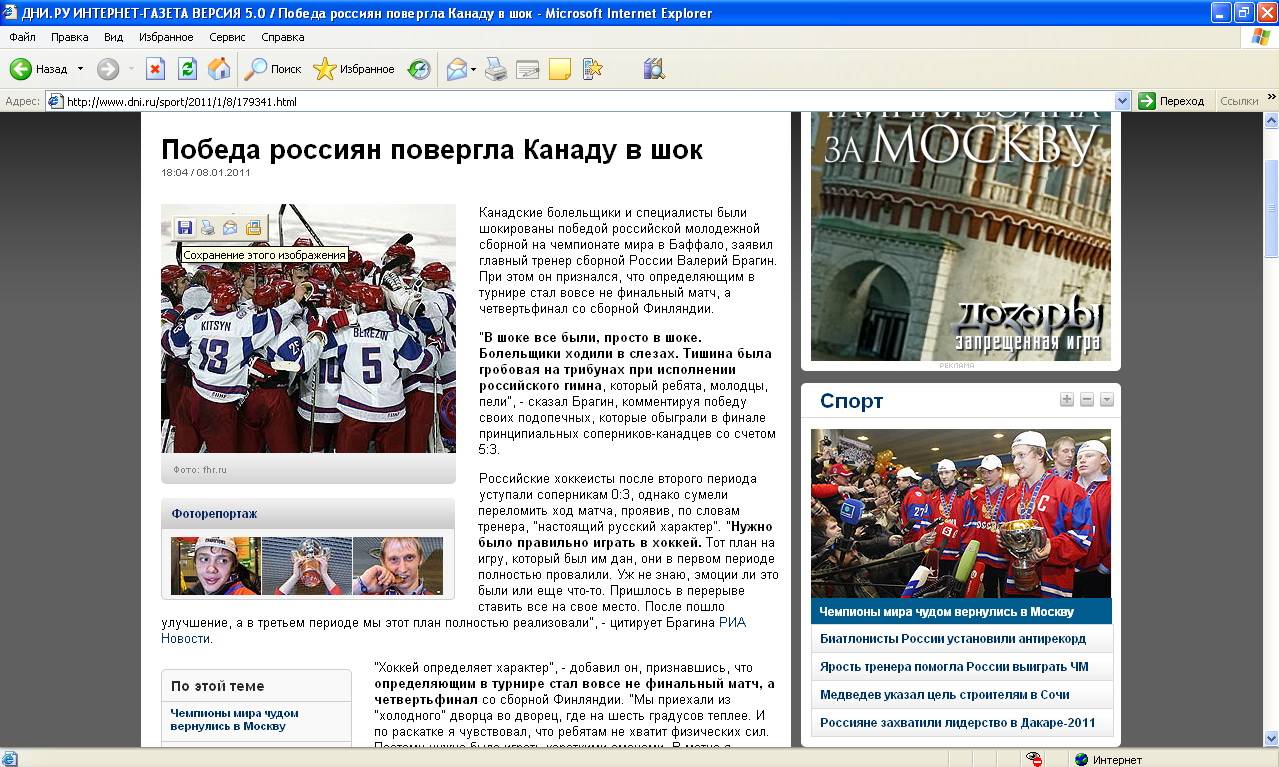Screen dimensions: 1279x767
Task: Open the Избранное toolbar favorites panel
Action: pyautogui.click(x=354, y=69)
